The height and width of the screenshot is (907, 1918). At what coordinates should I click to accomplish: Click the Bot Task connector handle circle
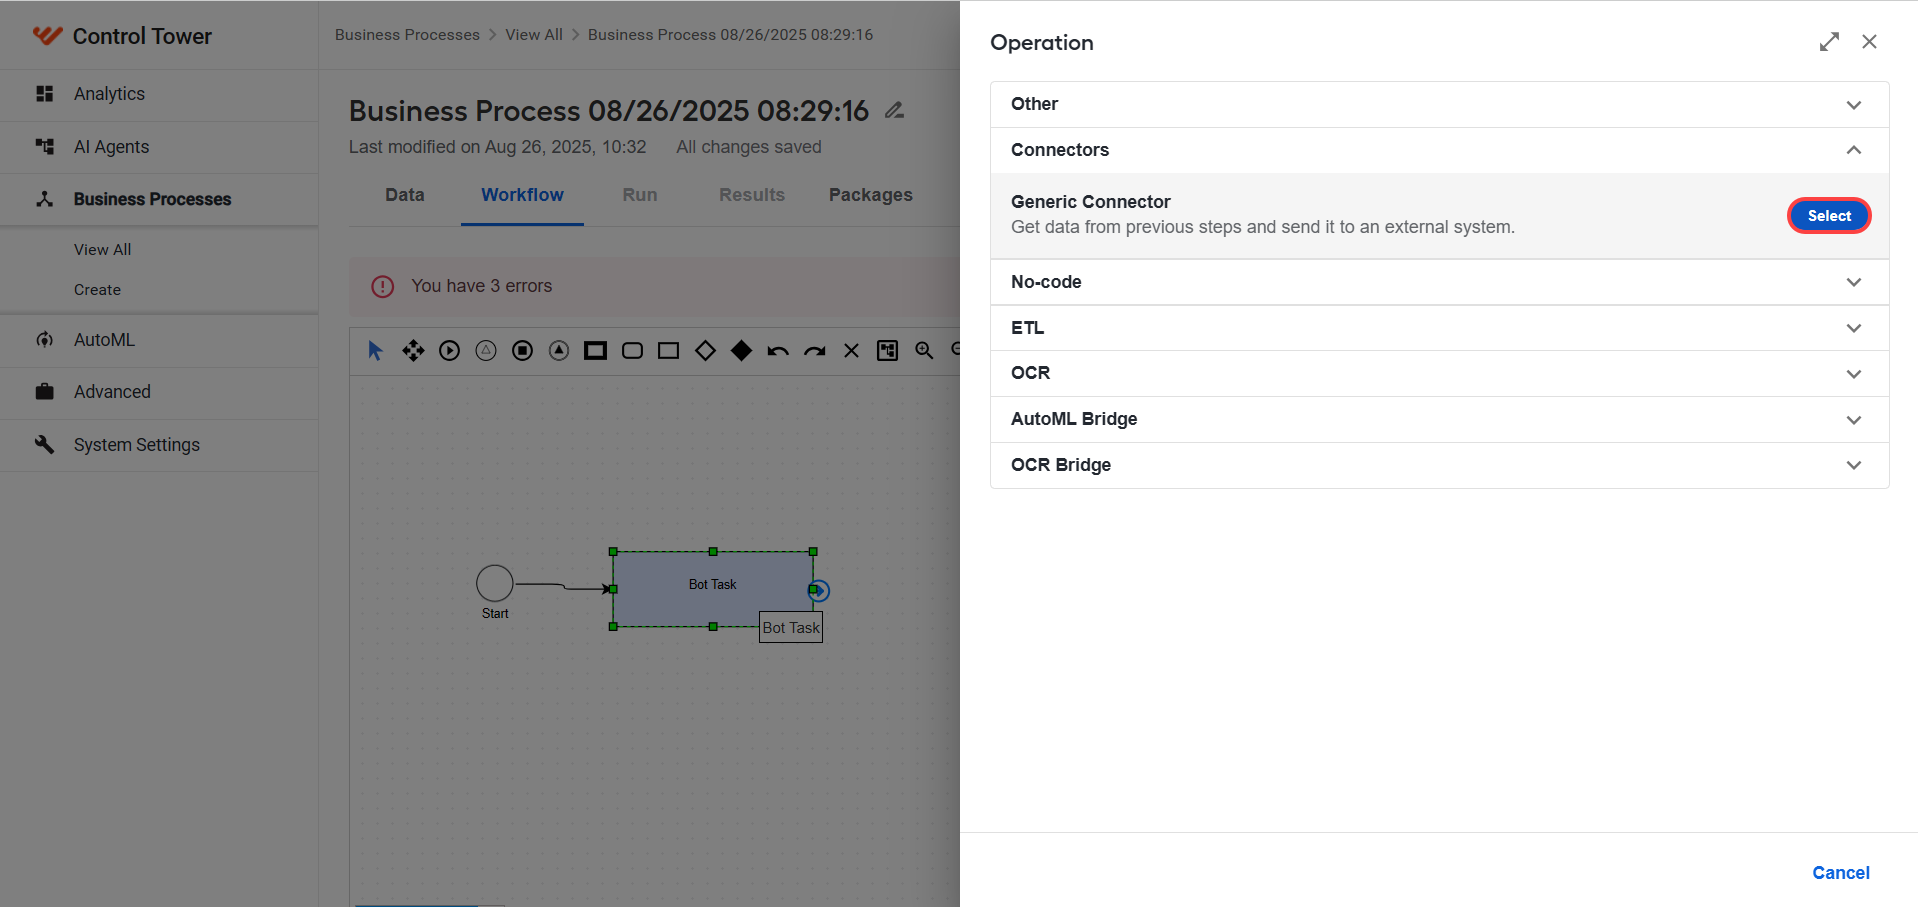tap(819, 590)
